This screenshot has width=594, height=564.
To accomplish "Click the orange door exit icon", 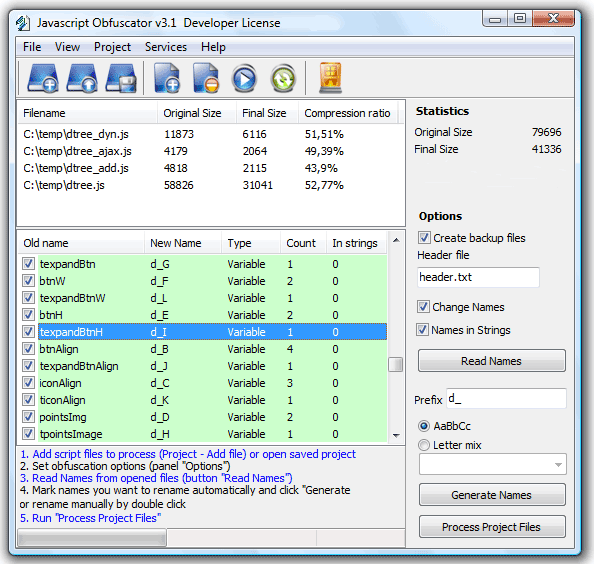I will [330, 78].
